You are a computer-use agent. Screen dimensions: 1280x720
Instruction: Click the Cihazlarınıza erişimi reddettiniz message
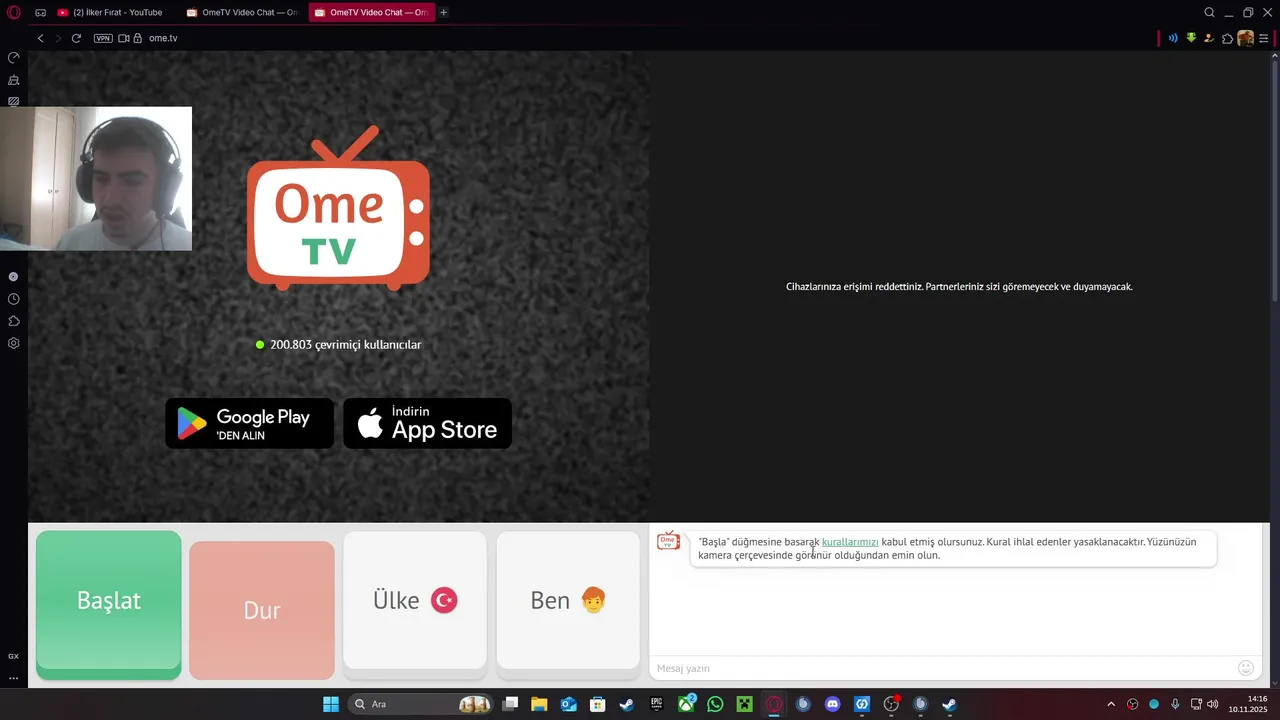click(959, 287)
